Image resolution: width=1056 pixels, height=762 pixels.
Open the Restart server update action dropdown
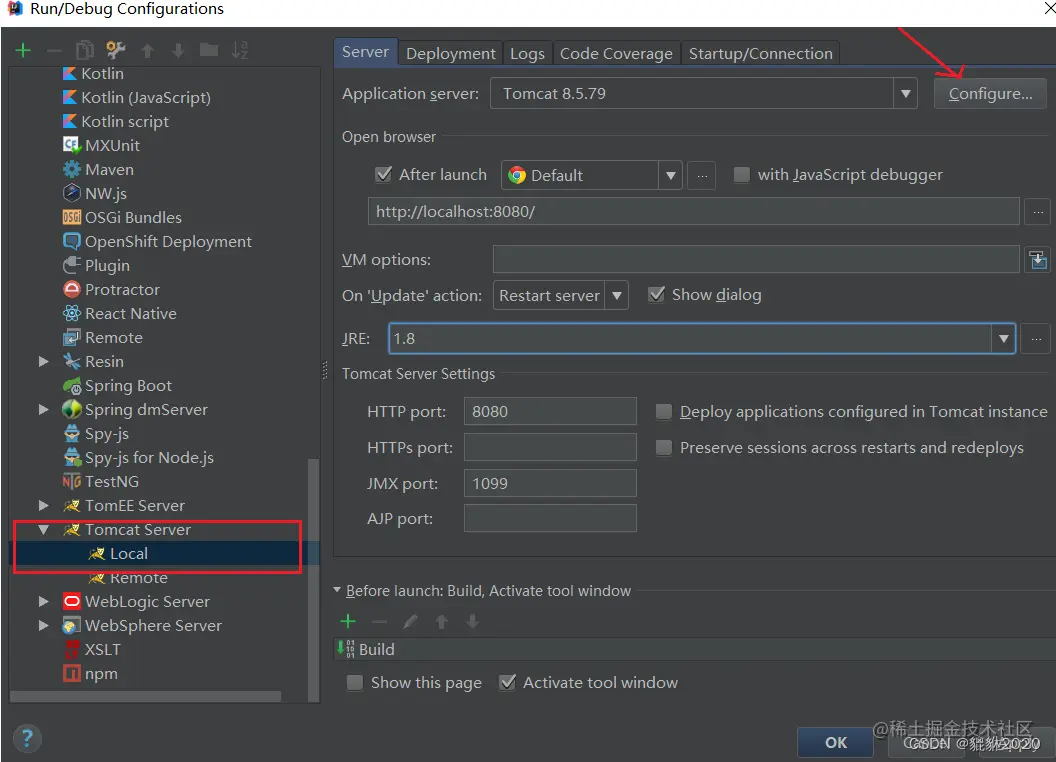(x=616, y=295)
